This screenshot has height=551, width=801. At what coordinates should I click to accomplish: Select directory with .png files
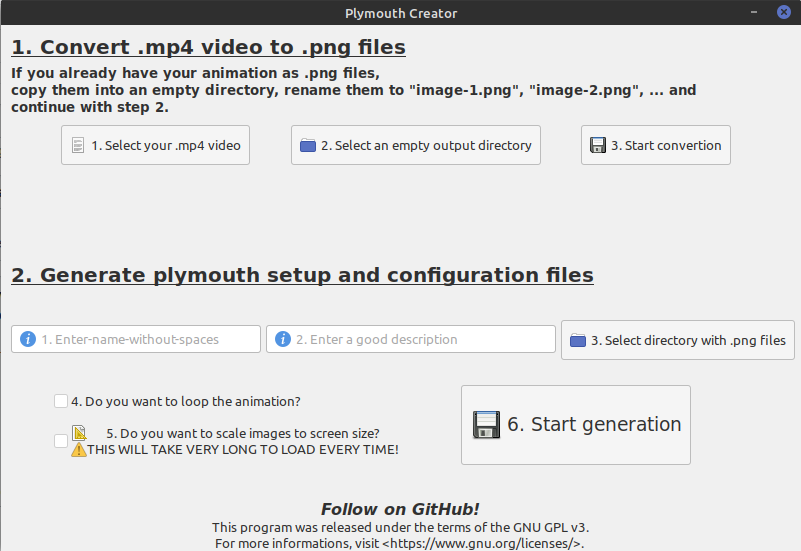678,340
